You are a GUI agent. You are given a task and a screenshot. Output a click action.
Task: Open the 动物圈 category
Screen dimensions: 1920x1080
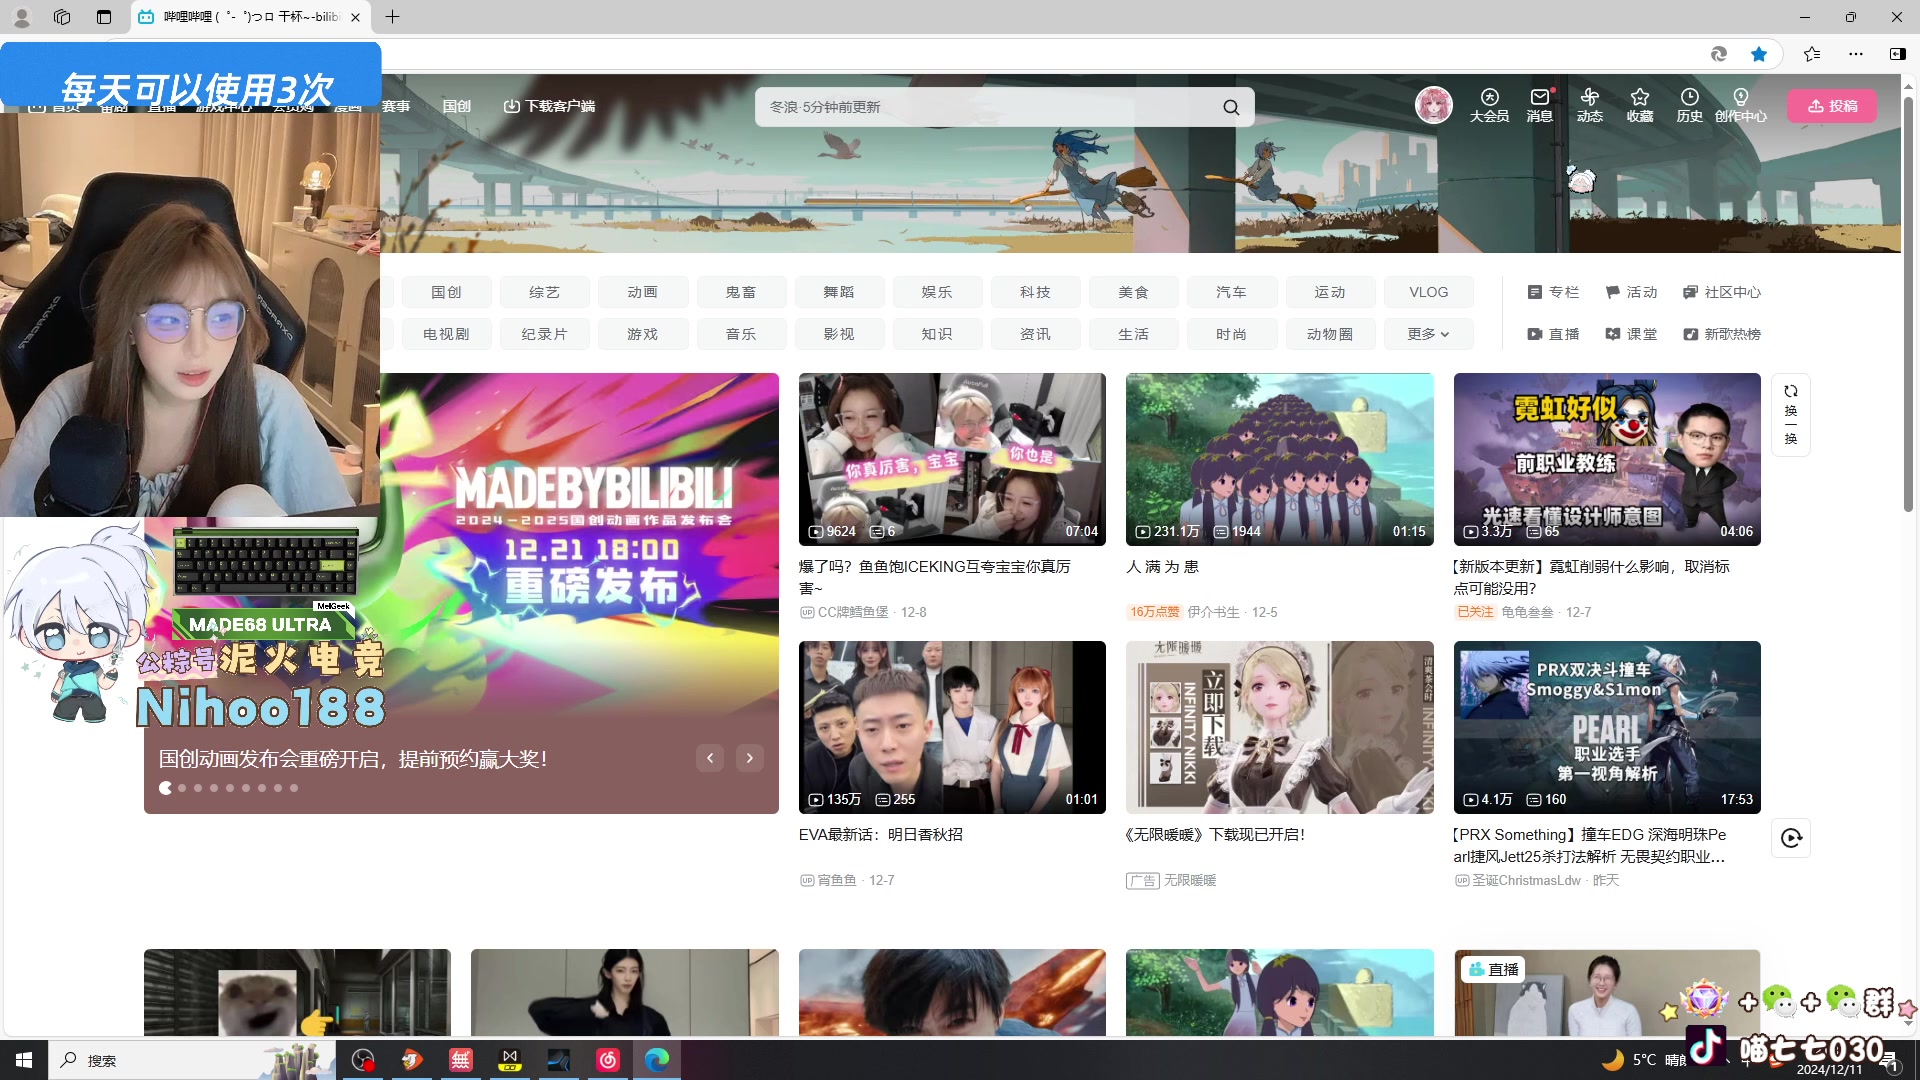1330,334
